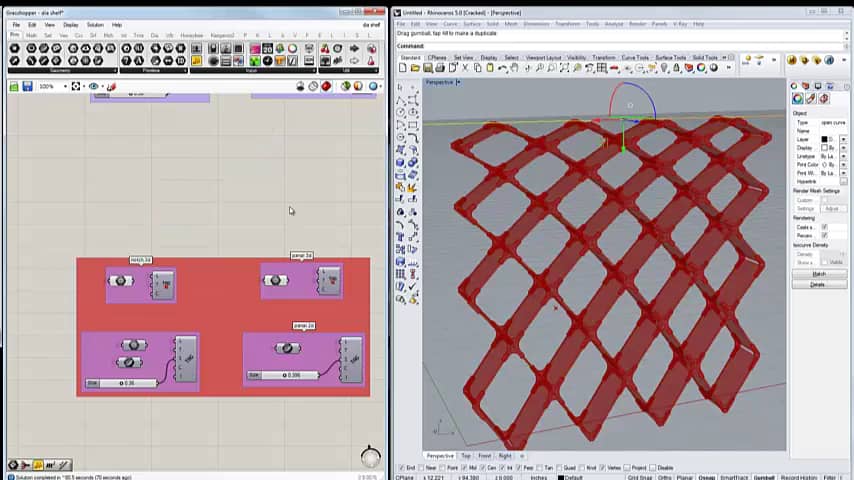Click Rhino Save icon in Standard toolbar
Screen dimensions: 854x480
(428, 68)
